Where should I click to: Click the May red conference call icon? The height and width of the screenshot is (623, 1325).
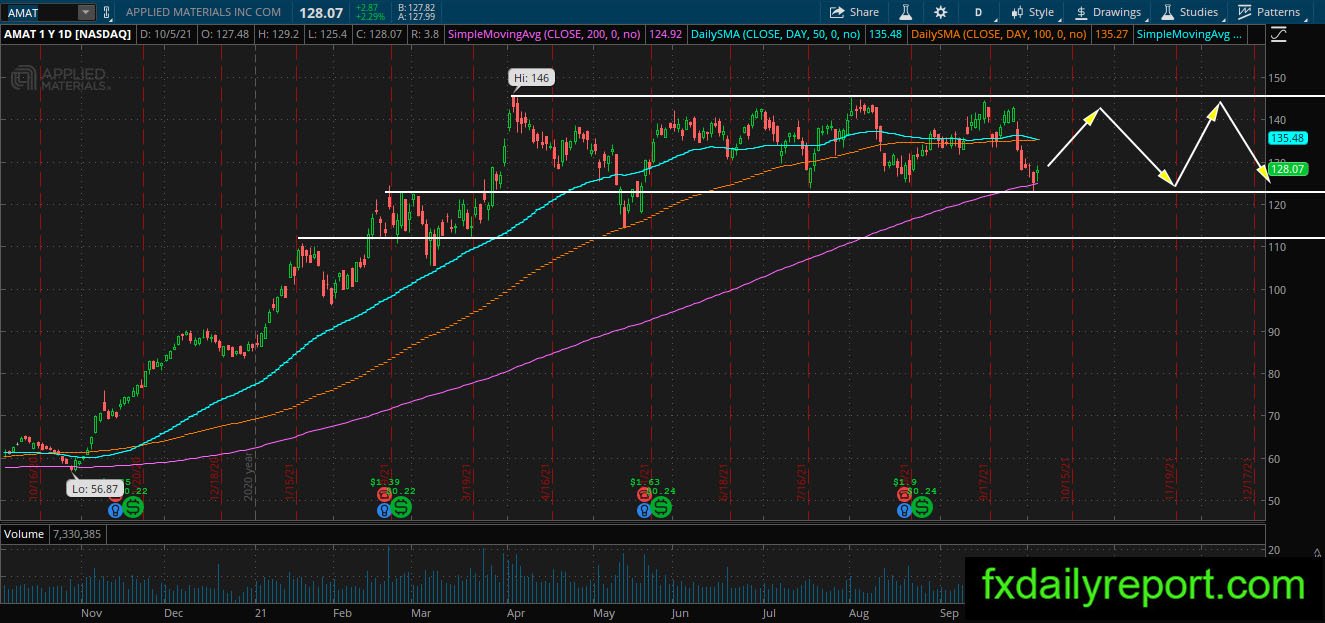(642, 494)
